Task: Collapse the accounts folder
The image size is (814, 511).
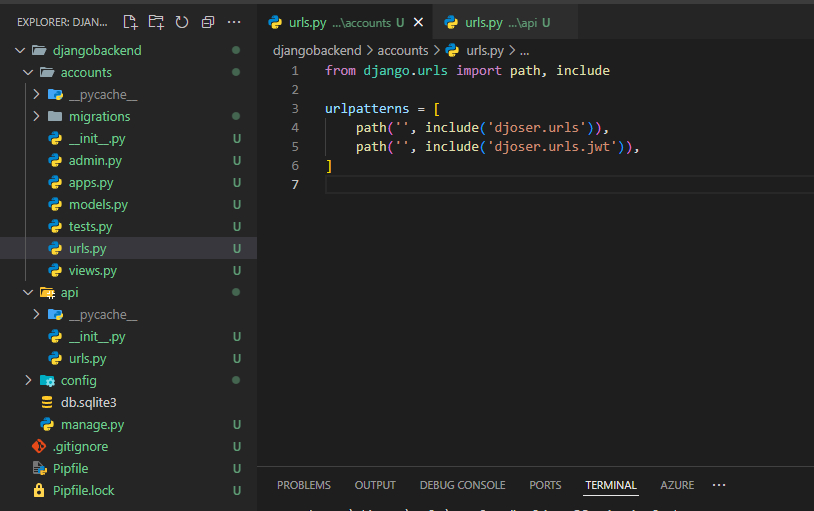Action: (86, 72)
